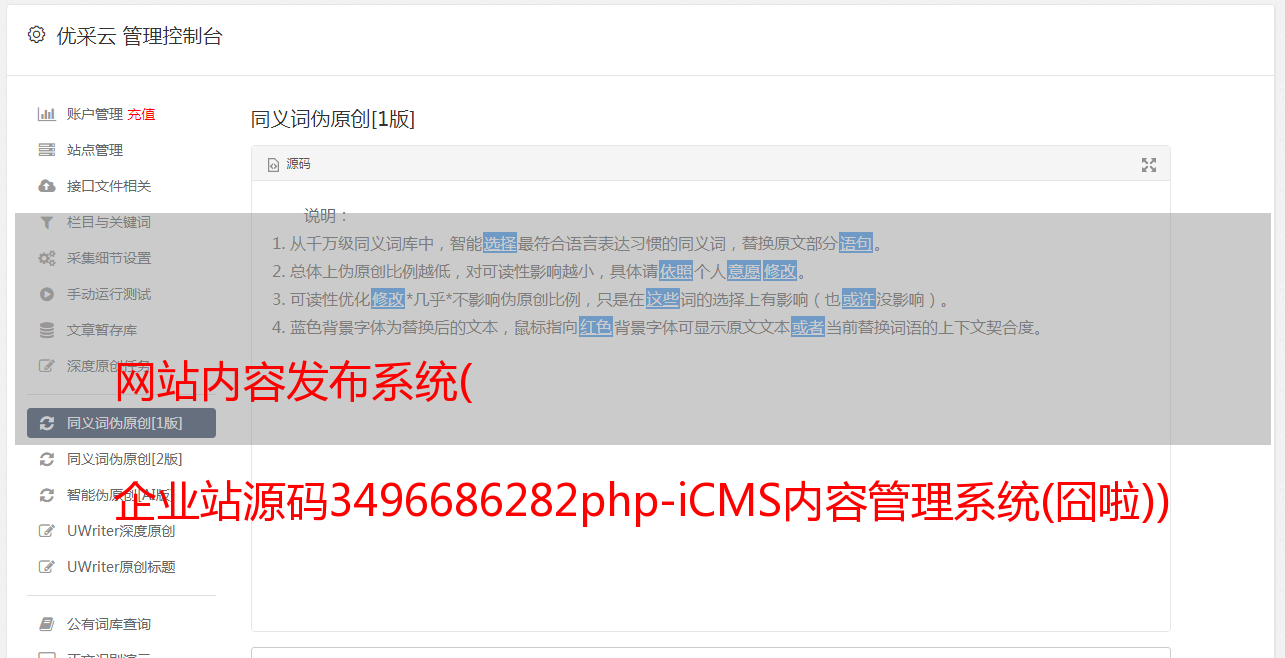
Task: Click the play circle icon for 手动运行测试
Action: pyautogui.click(x=46, y=294)
